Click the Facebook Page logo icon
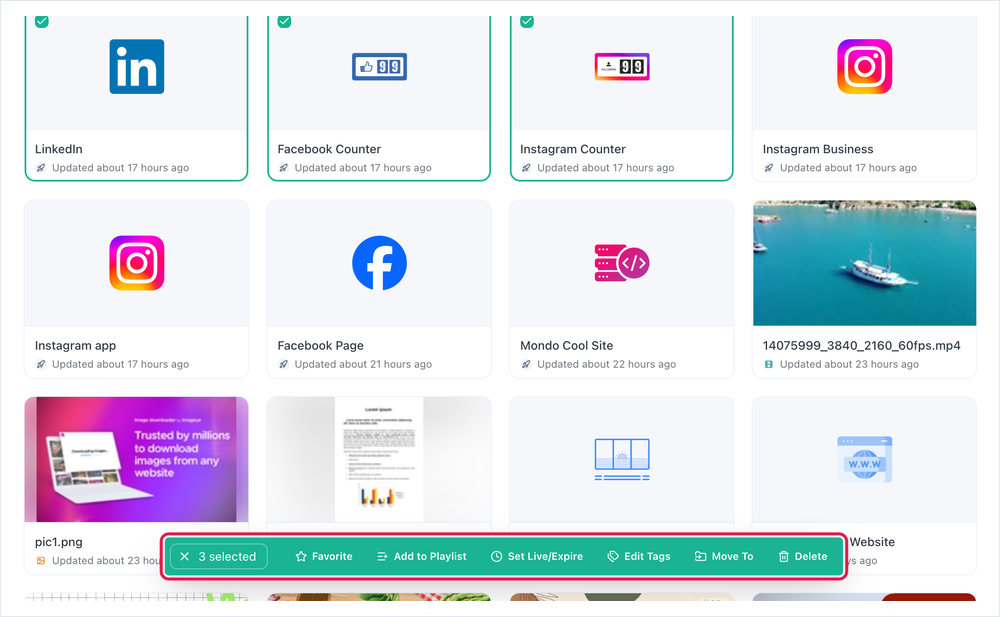The width and height of the screenshot is (1000, 617). 379,263
